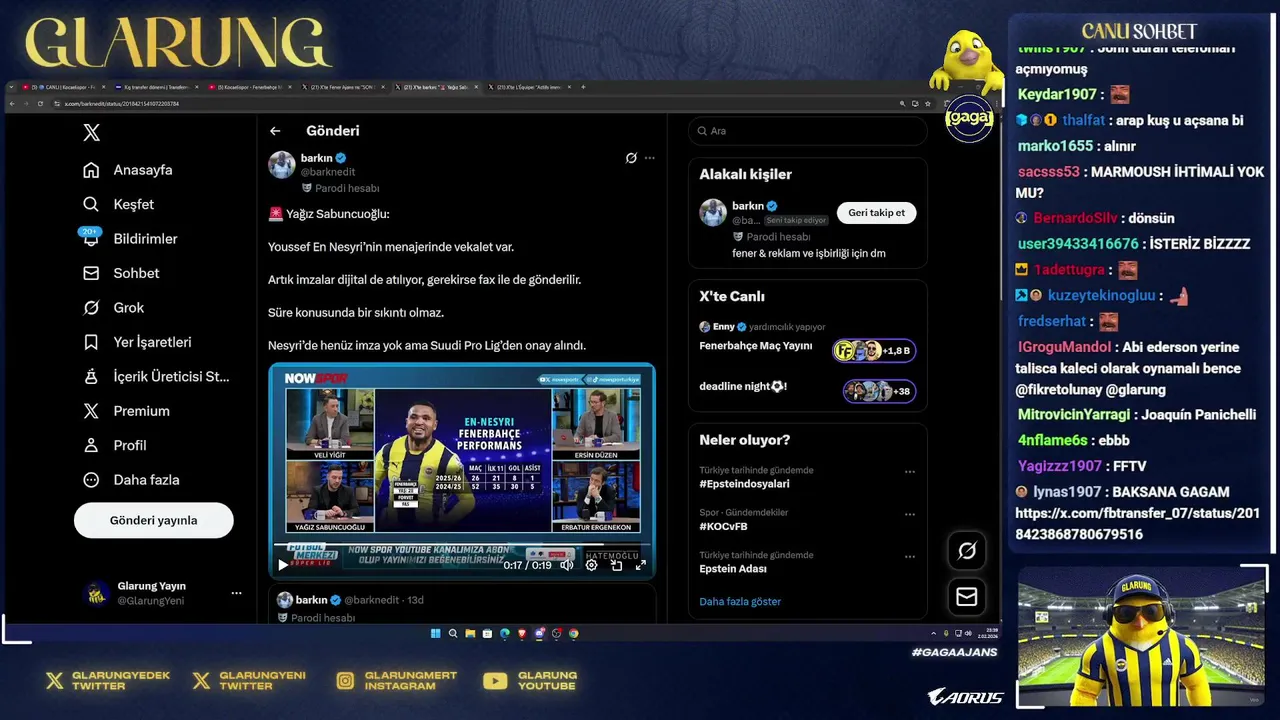Click Daha fazla göster link
Viewport: 1280px width, 720px height.
[x=740, y=601]
